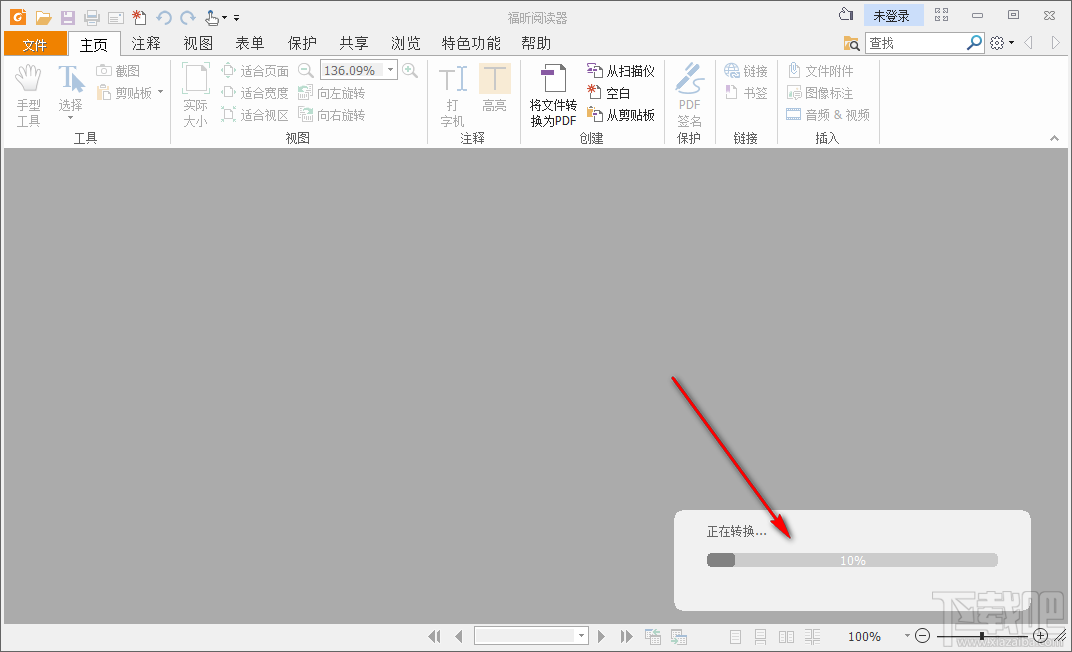Image resolution: width=1072 pixels, height=652 pixels.
Task: Collapse the ribbon with the chevron arrow
Action: click(x=1054, y=138)
